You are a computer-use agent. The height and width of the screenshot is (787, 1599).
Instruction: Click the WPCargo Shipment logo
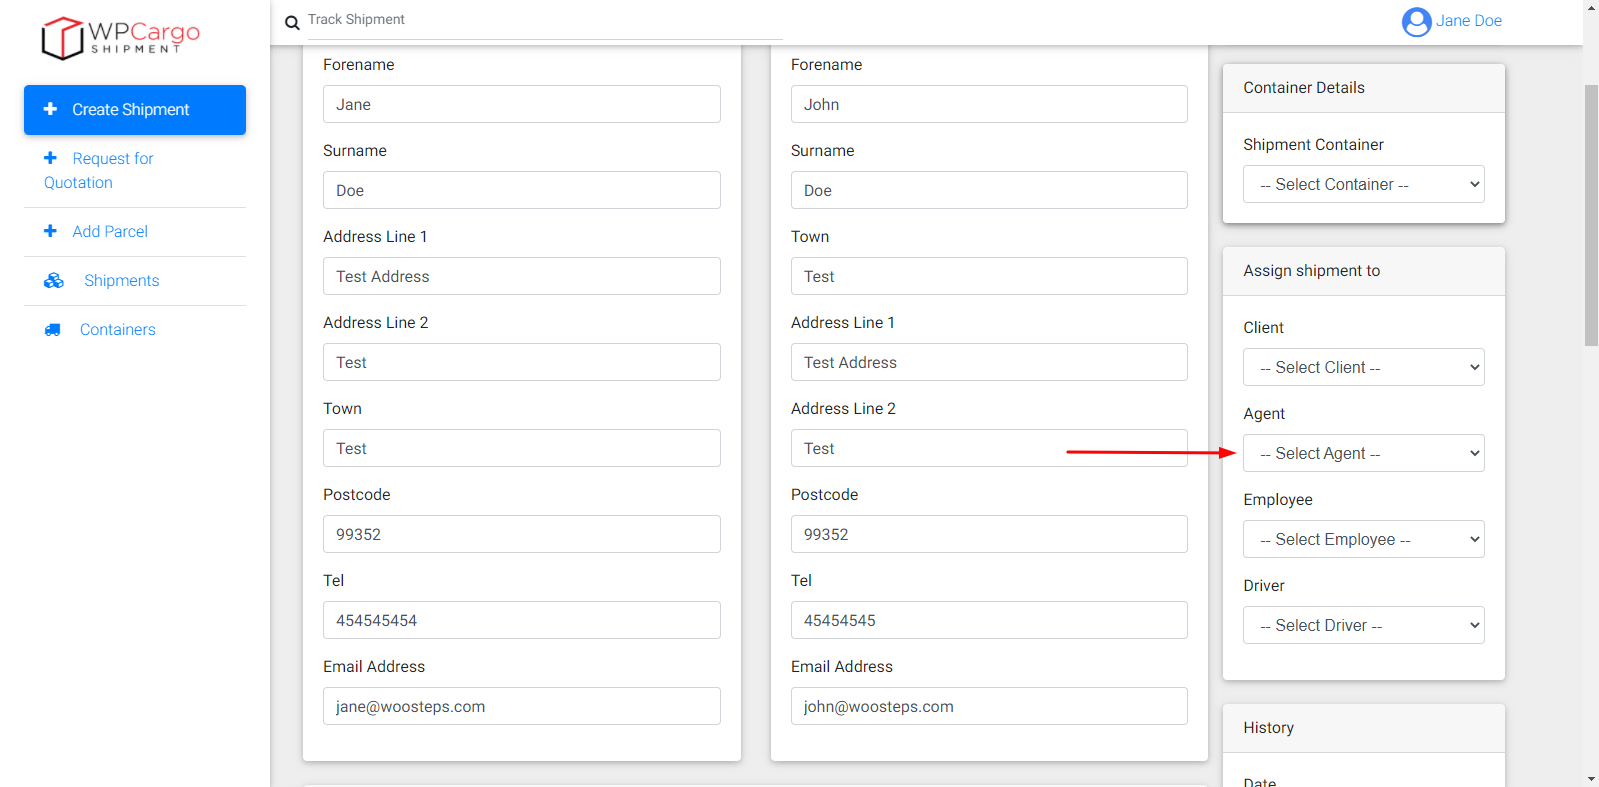point(120,38)
